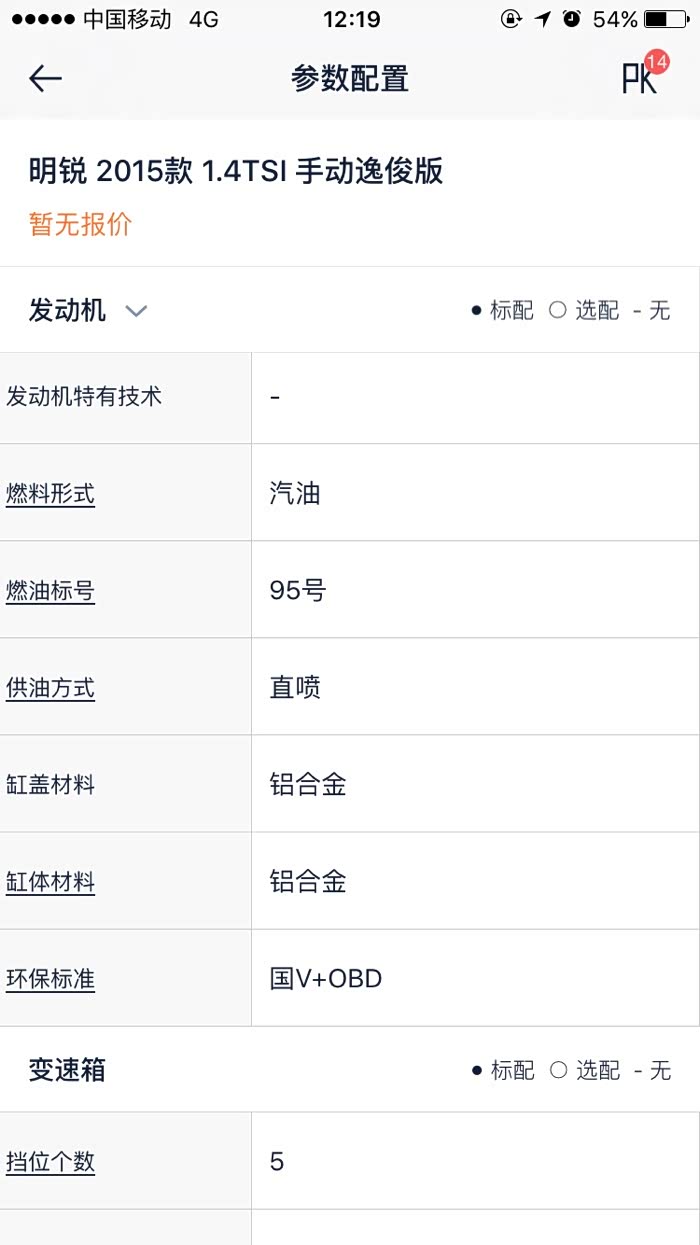Tap the 变速箱 section header
The width and height of the screenshot is (700, 1245).
[67, 1070]
